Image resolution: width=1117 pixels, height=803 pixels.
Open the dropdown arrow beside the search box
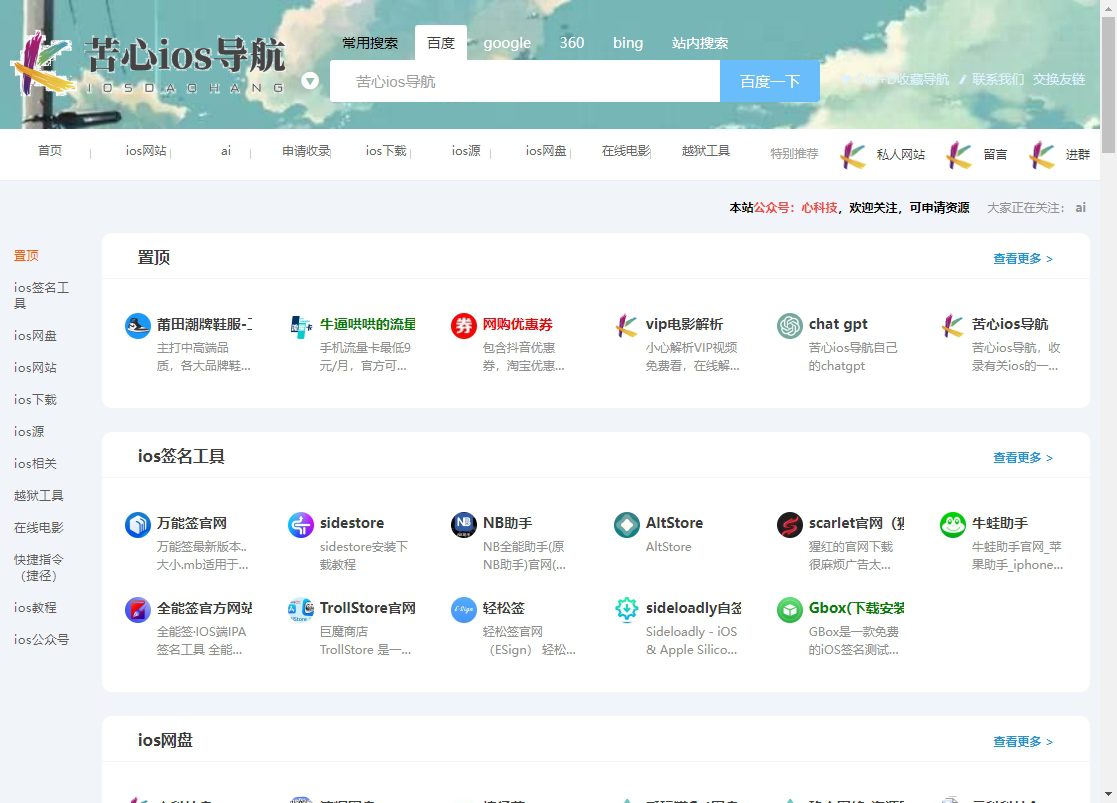coord(310,81)
